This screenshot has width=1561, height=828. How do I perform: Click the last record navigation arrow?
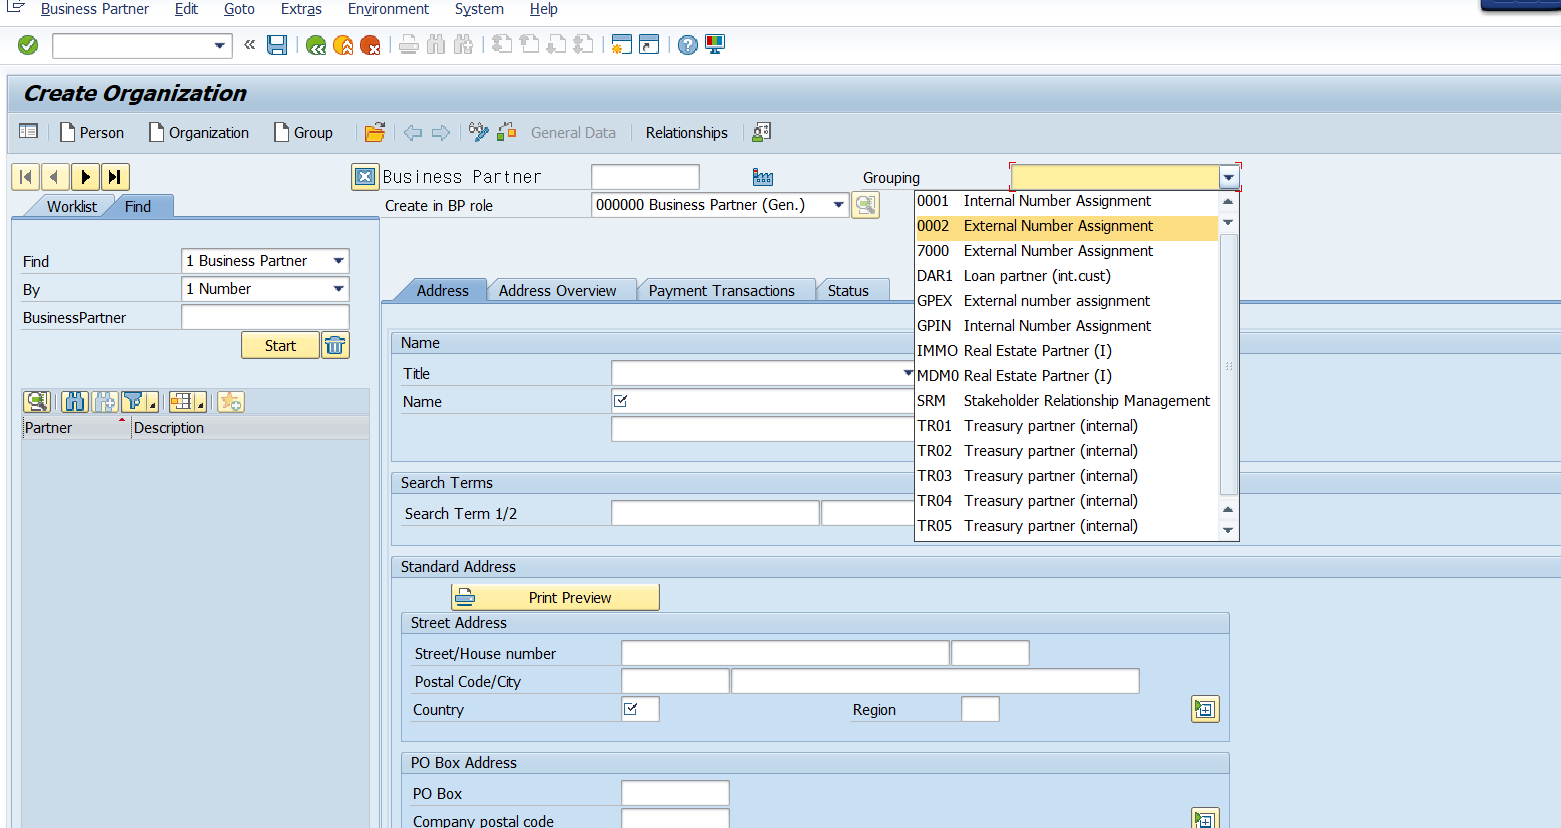[115, 177]
